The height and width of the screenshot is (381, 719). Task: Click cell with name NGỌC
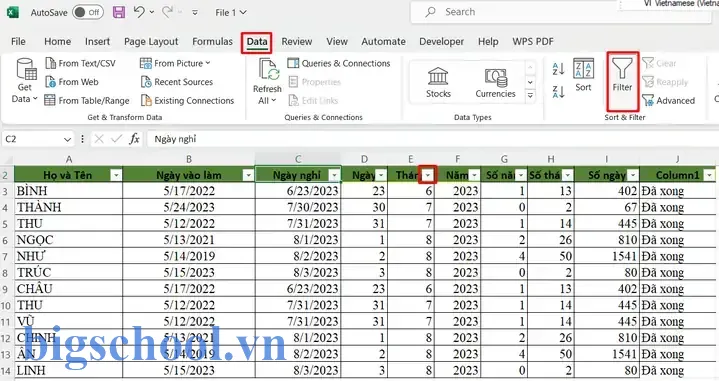point(68,240)
